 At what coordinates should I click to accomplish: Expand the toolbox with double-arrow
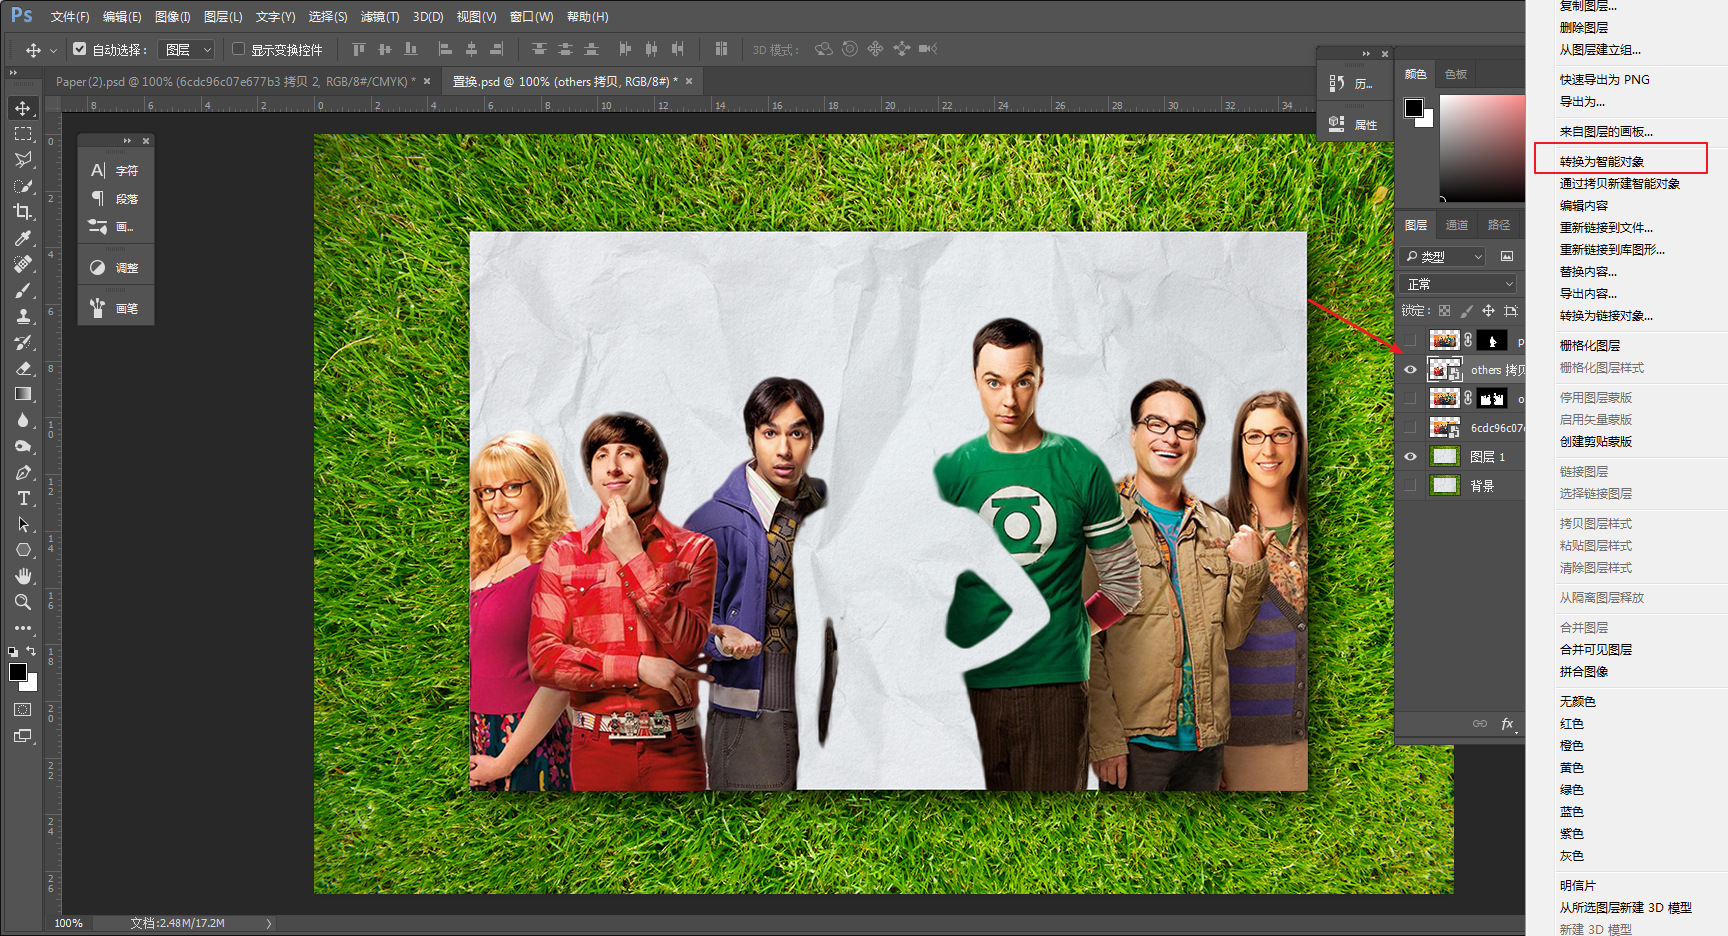click(x=13, y=73)
